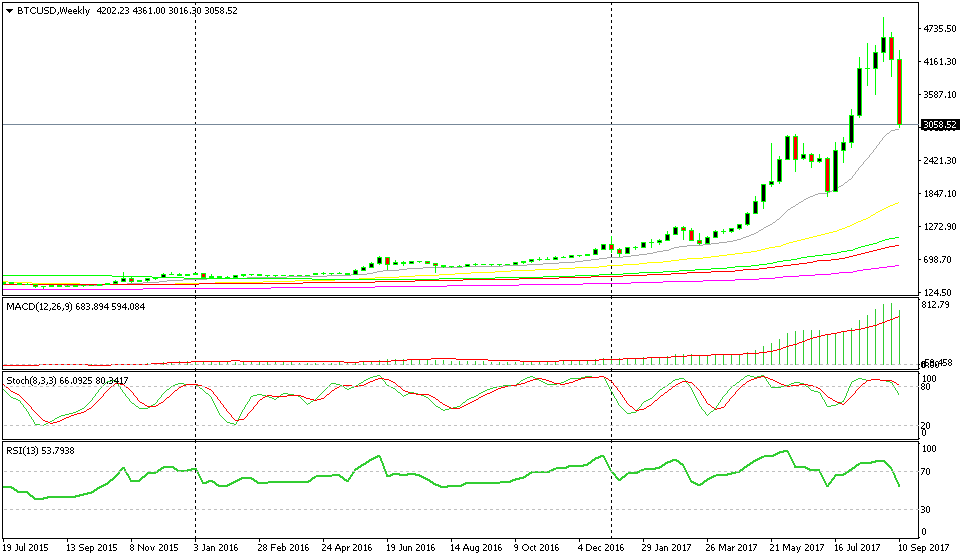Click the 3058.52 current price tag
The image size is (961, 559).
[939, 125]
